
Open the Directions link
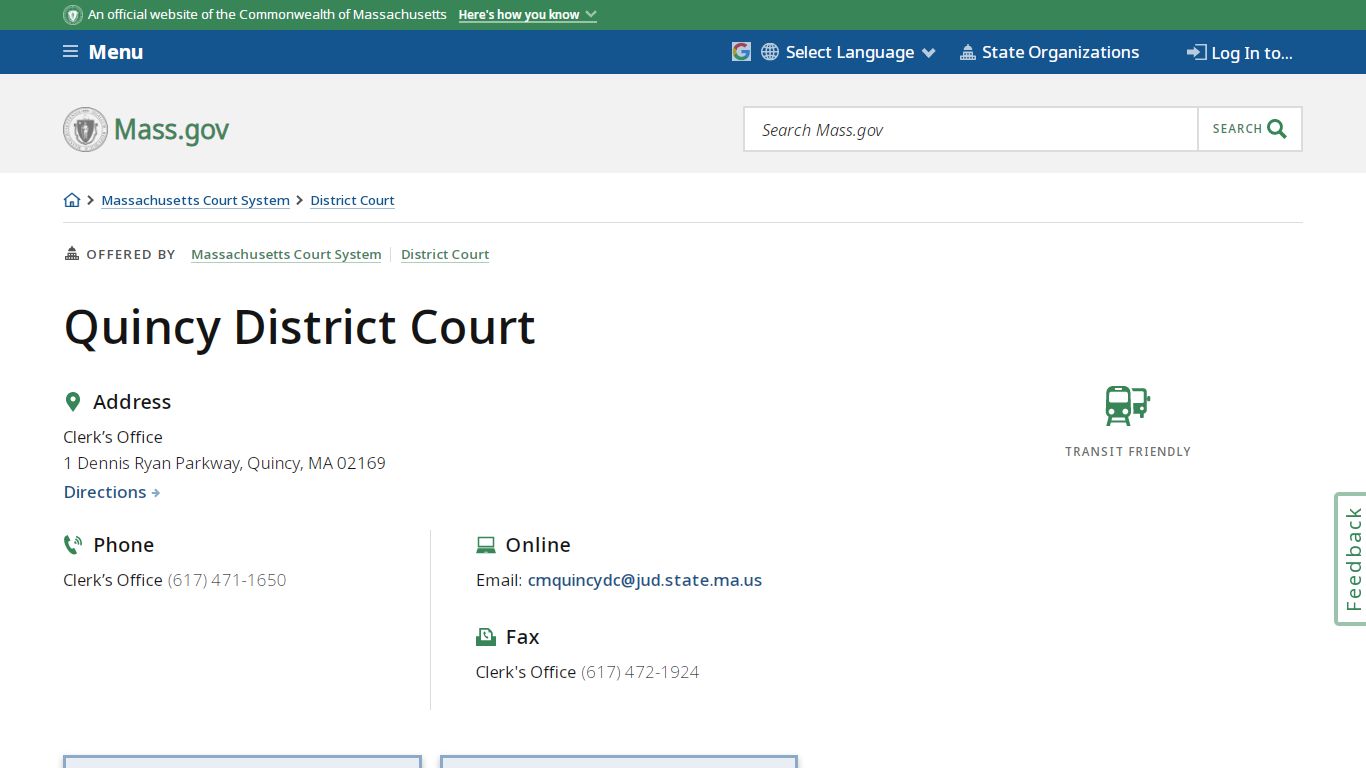[112, 492]
